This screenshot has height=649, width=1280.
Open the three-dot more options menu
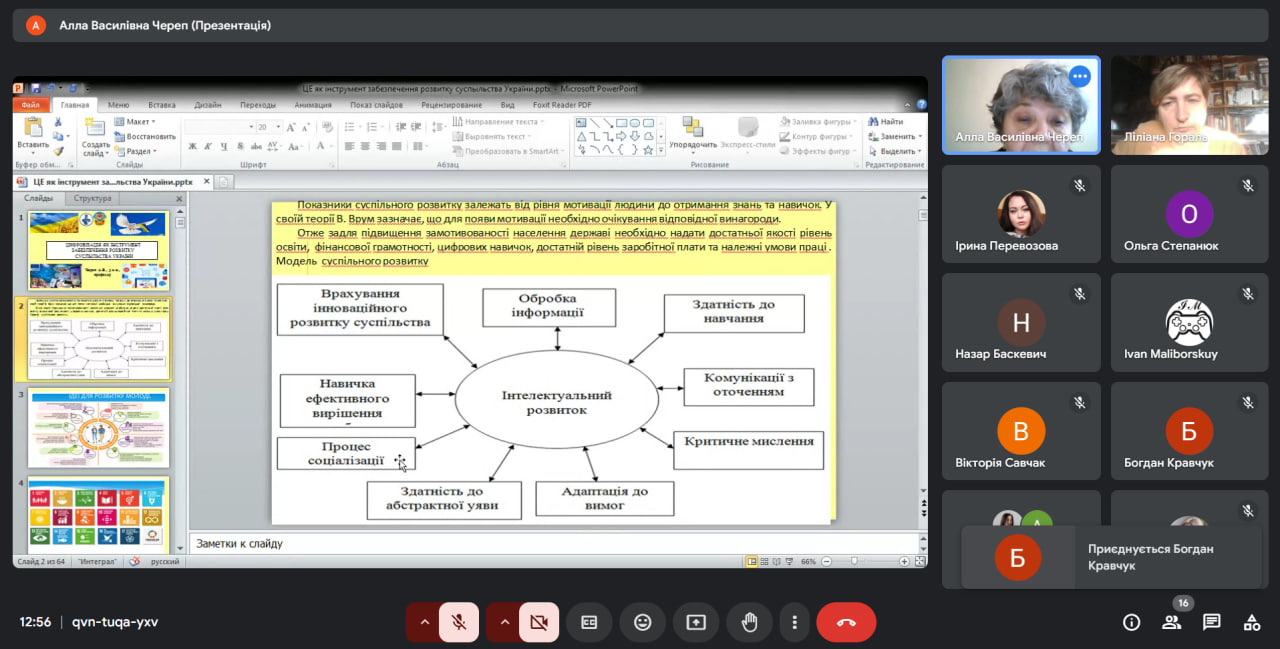[794, 622]
